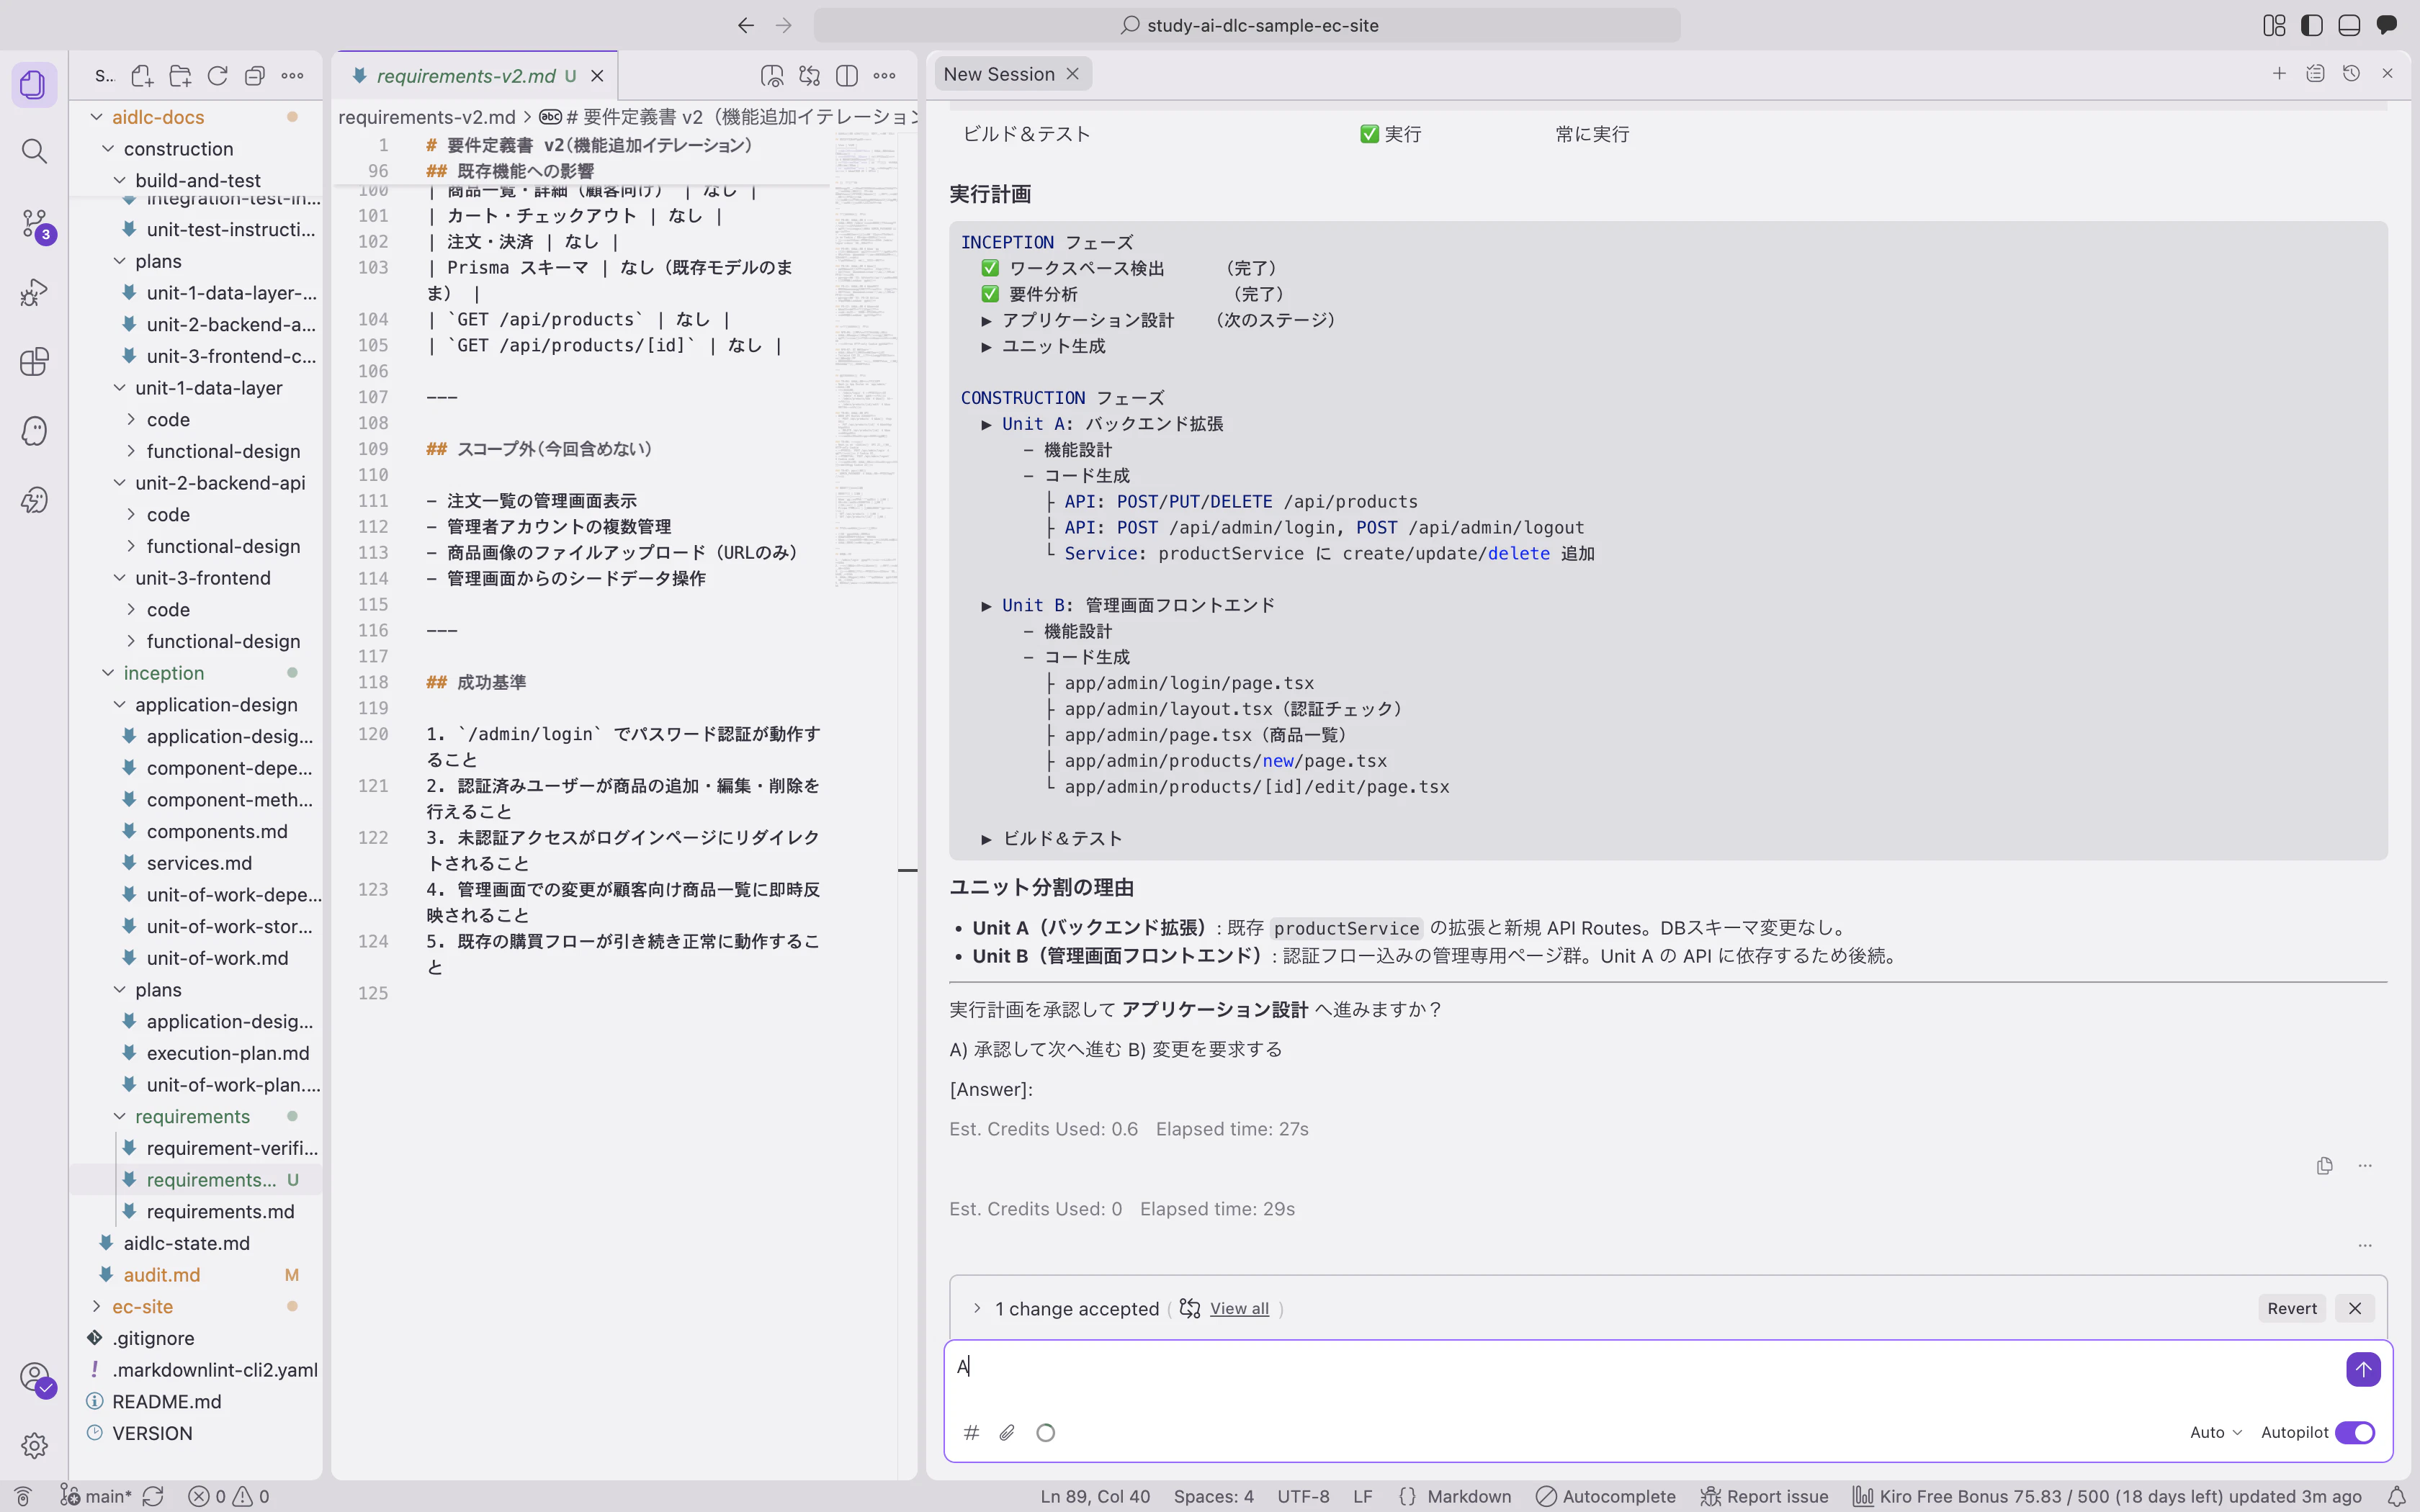Open markdown preview to the side
Screen dimensions: 2420x1512
(772, 75)
